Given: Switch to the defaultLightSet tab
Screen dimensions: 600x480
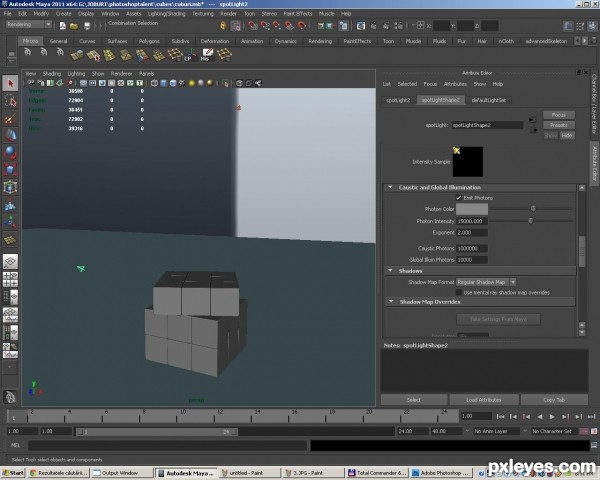Looking at the screenshot, I should [x=489, y=100].
